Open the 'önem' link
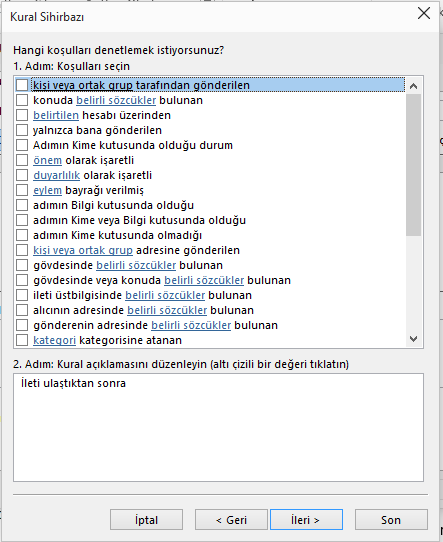 click(47, 160)
